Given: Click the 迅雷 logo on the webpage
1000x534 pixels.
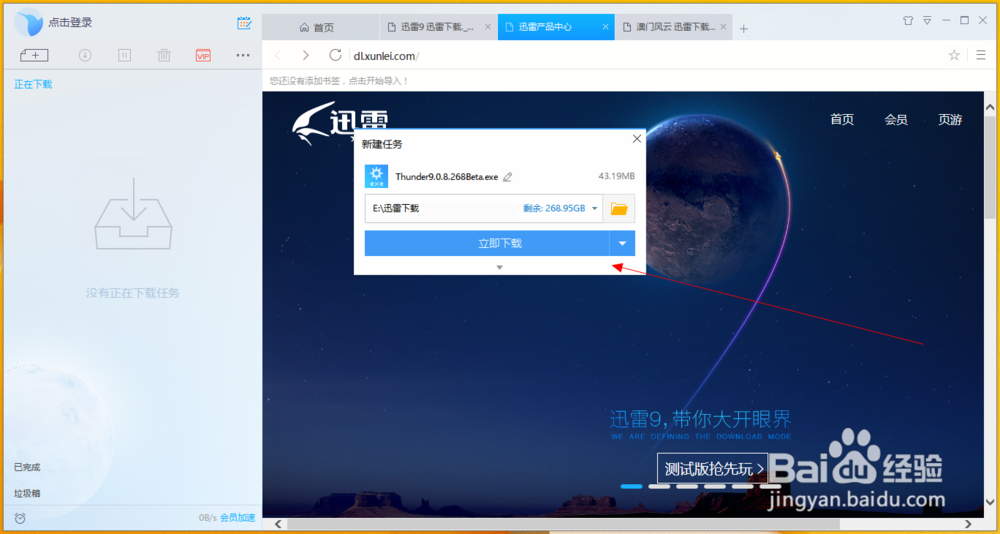Looking at the screenshot, I should click(x=340, y=121).
